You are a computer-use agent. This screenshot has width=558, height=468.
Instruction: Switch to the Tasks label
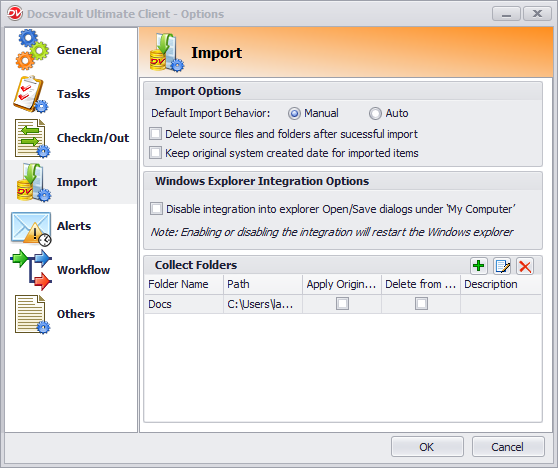(x=74, y=94)
